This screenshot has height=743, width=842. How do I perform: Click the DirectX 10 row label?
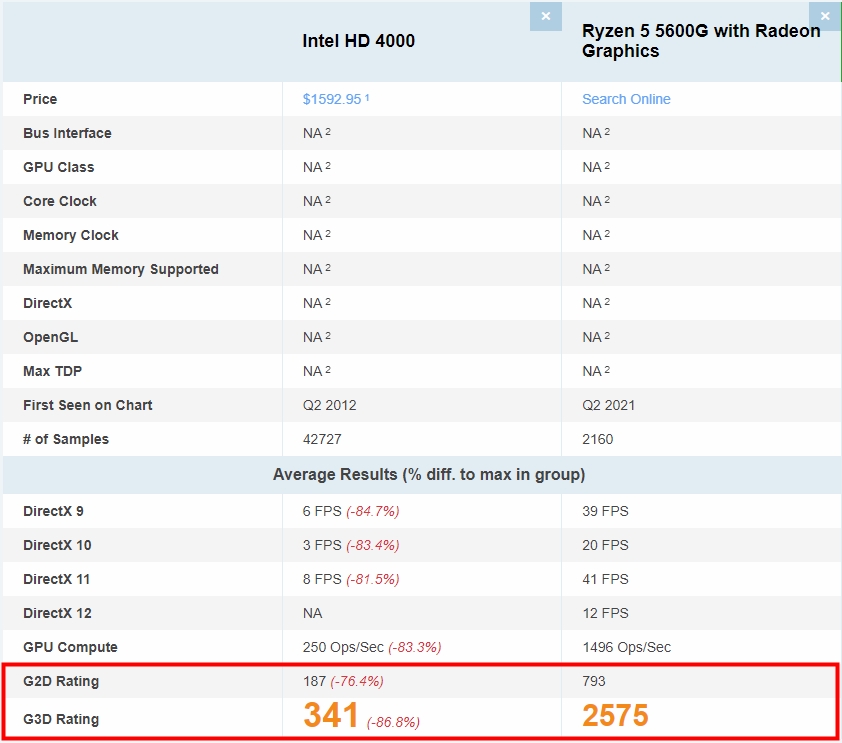(57, 545)
